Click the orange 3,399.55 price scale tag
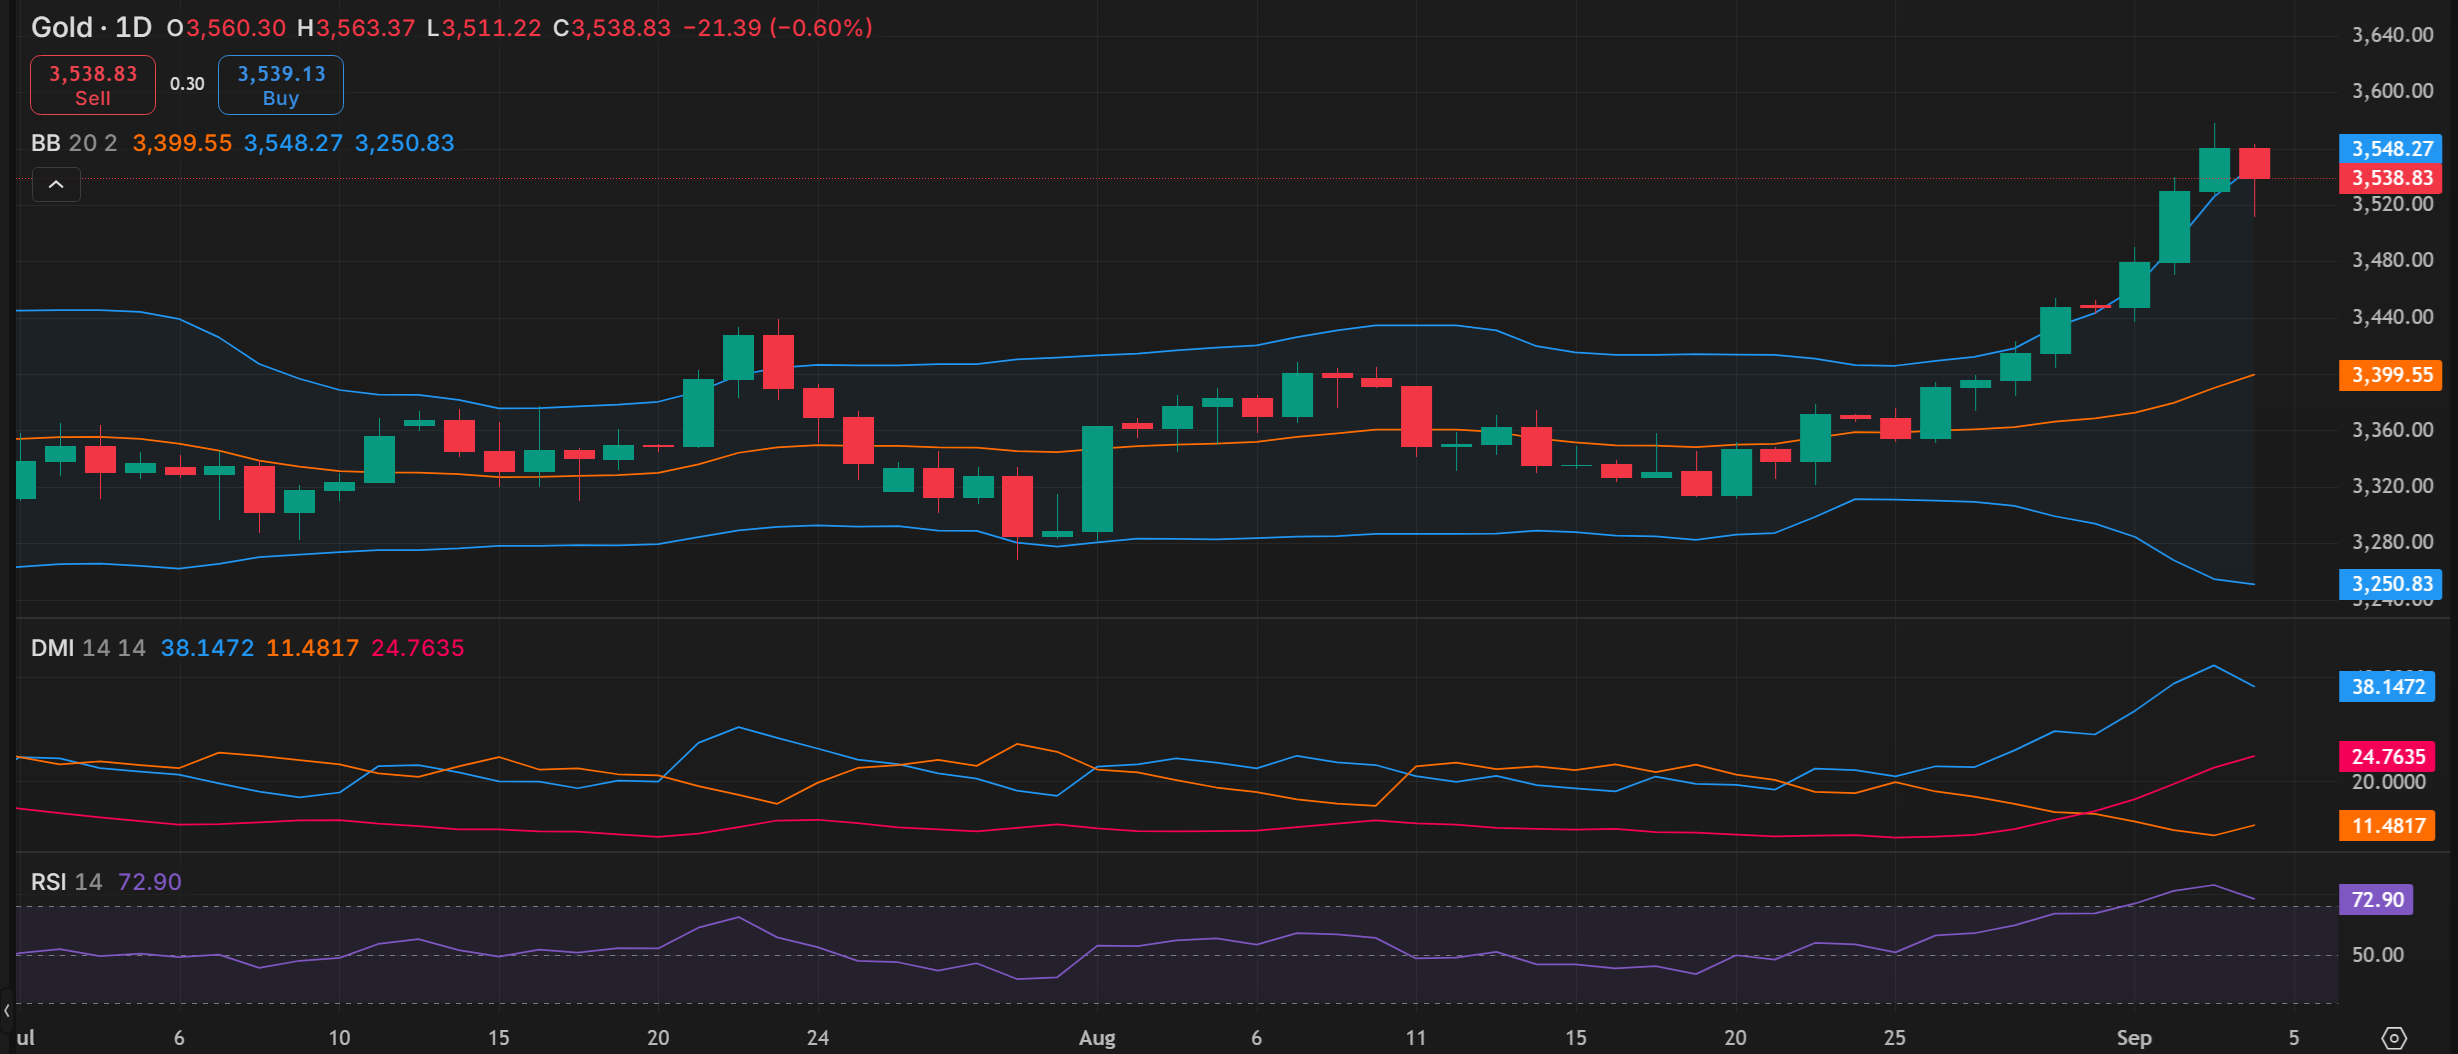 tap(2391, 375)
